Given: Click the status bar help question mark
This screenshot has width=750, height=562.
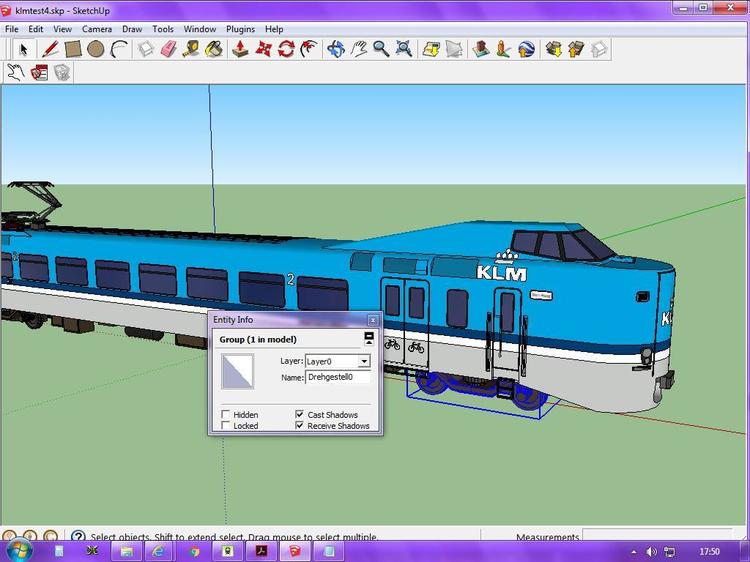Looking at the screenshot, I should point(78,536).
